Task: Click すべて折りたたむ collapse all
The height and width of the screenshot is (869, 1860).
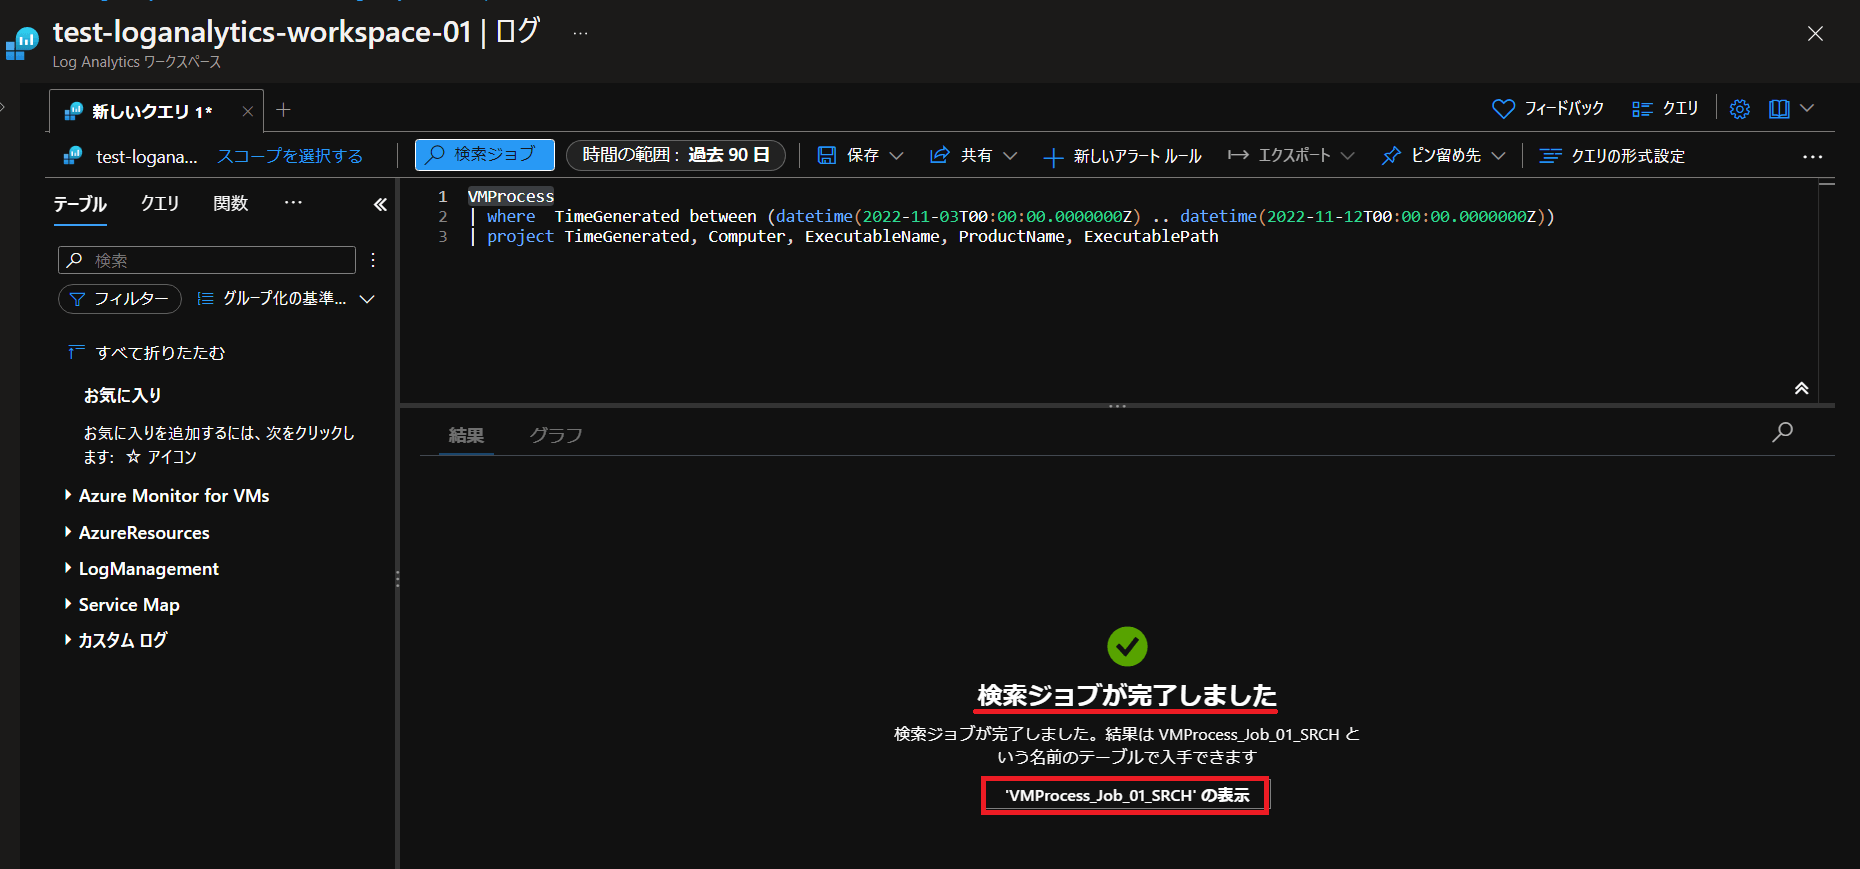Action: tap(146, 353)
